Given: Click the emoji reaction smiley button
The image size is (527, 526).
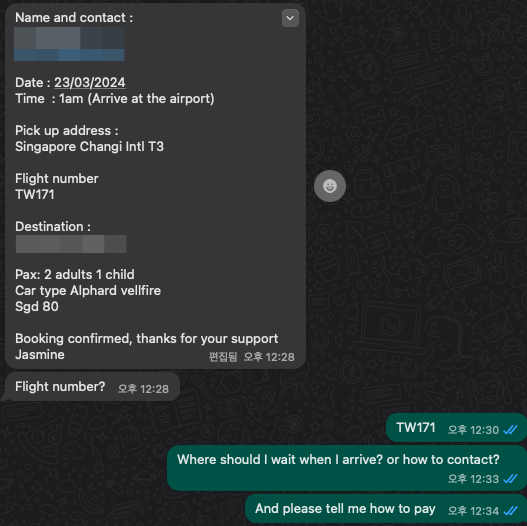Looking at the screenshot, I should click(330, 186).
